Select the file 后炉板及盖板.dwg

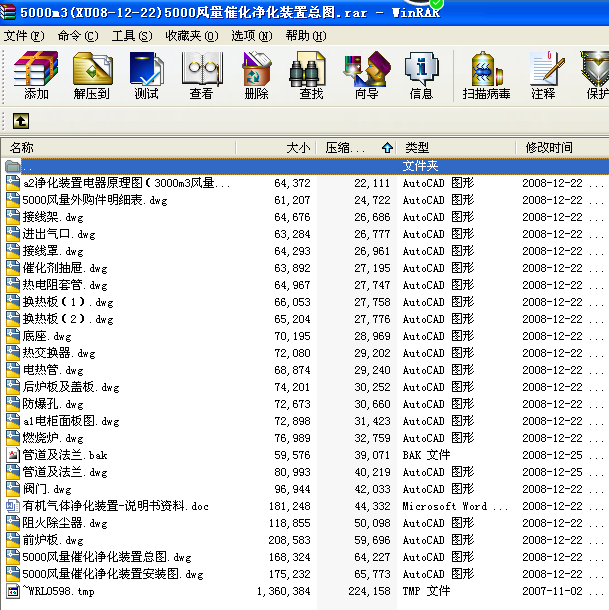(x=71, y=387)
